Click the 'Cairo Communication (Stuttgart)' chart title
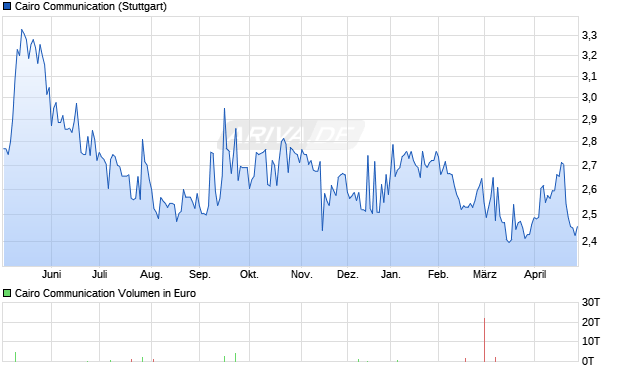 point(91,6)
